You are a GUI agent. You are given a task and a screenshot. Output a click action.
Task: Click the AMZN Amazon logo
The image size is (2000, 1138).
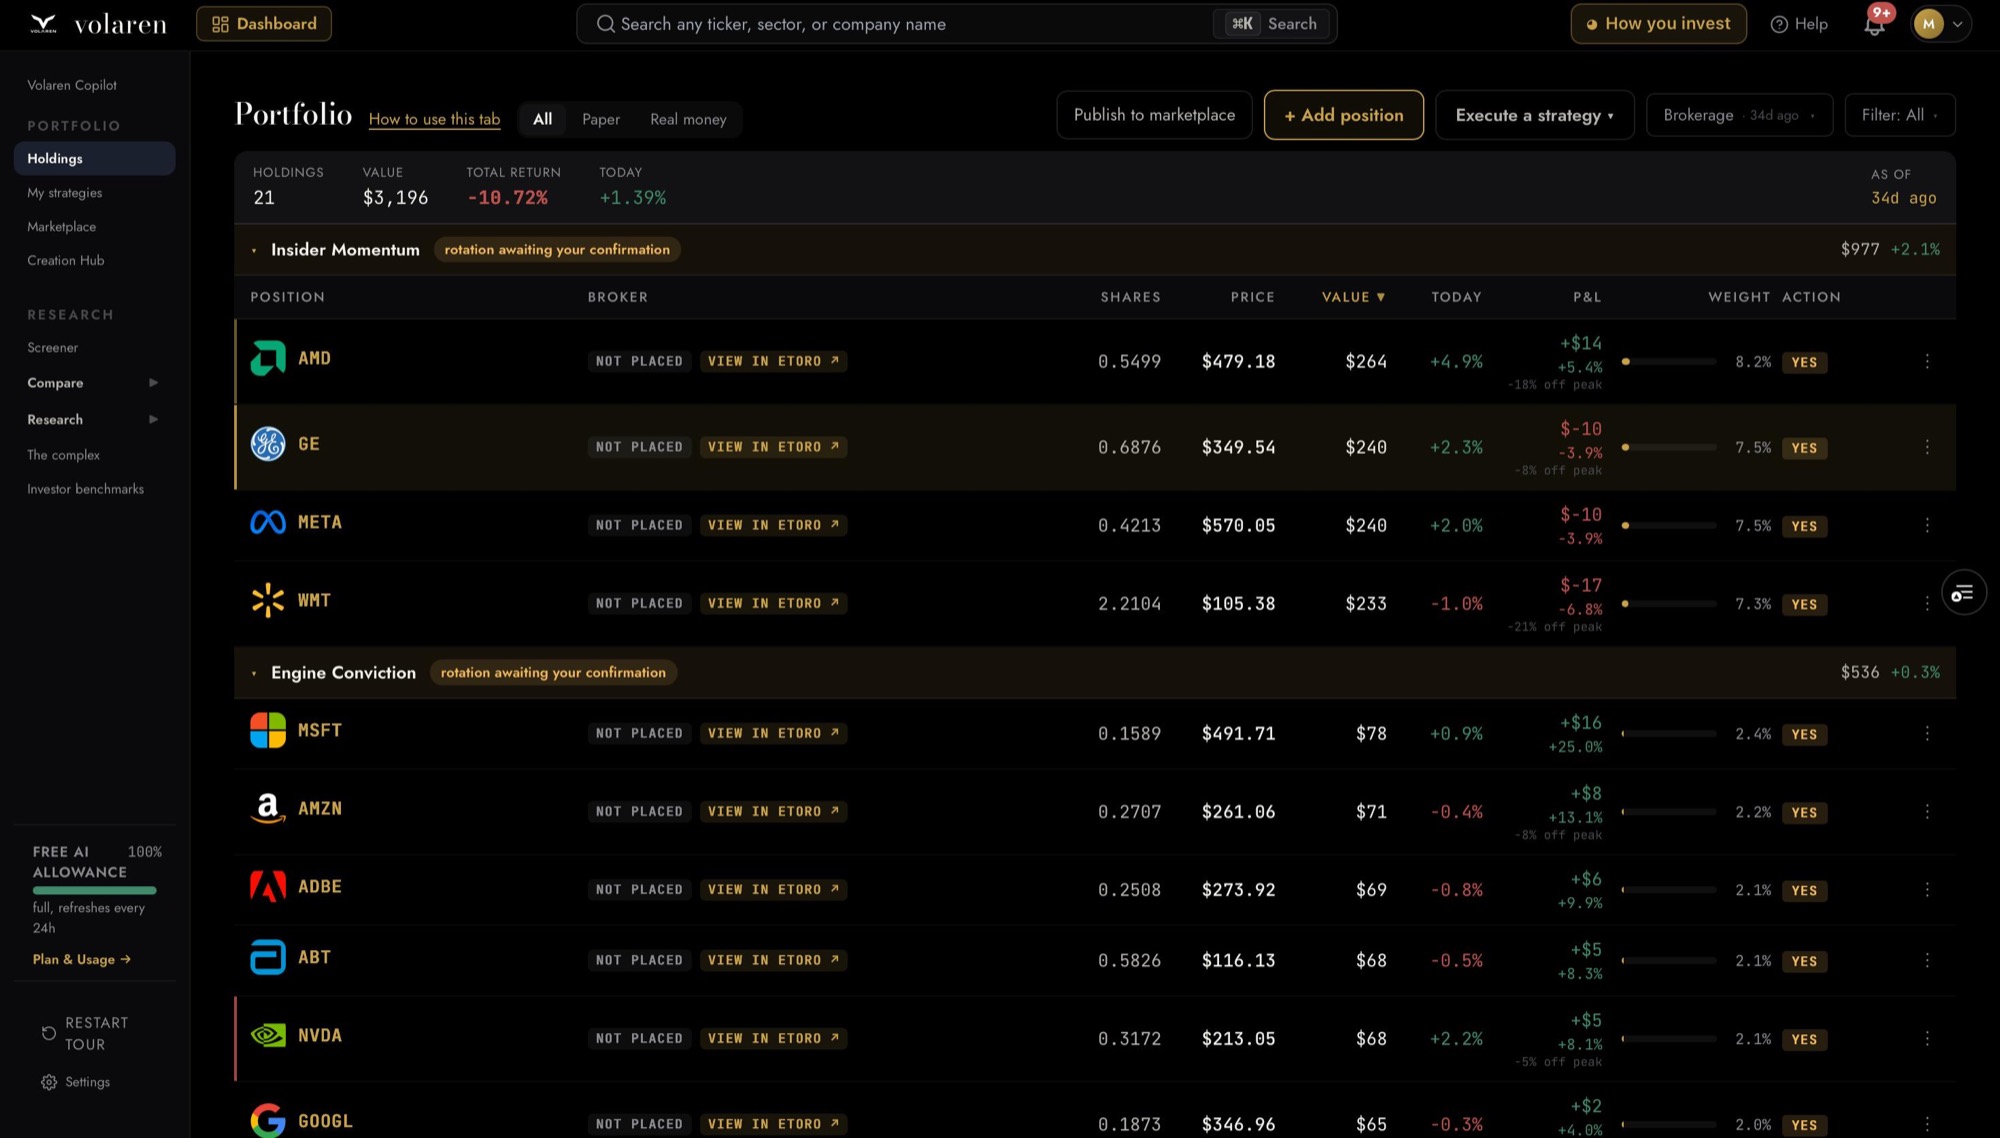click(x=267, y=808)
